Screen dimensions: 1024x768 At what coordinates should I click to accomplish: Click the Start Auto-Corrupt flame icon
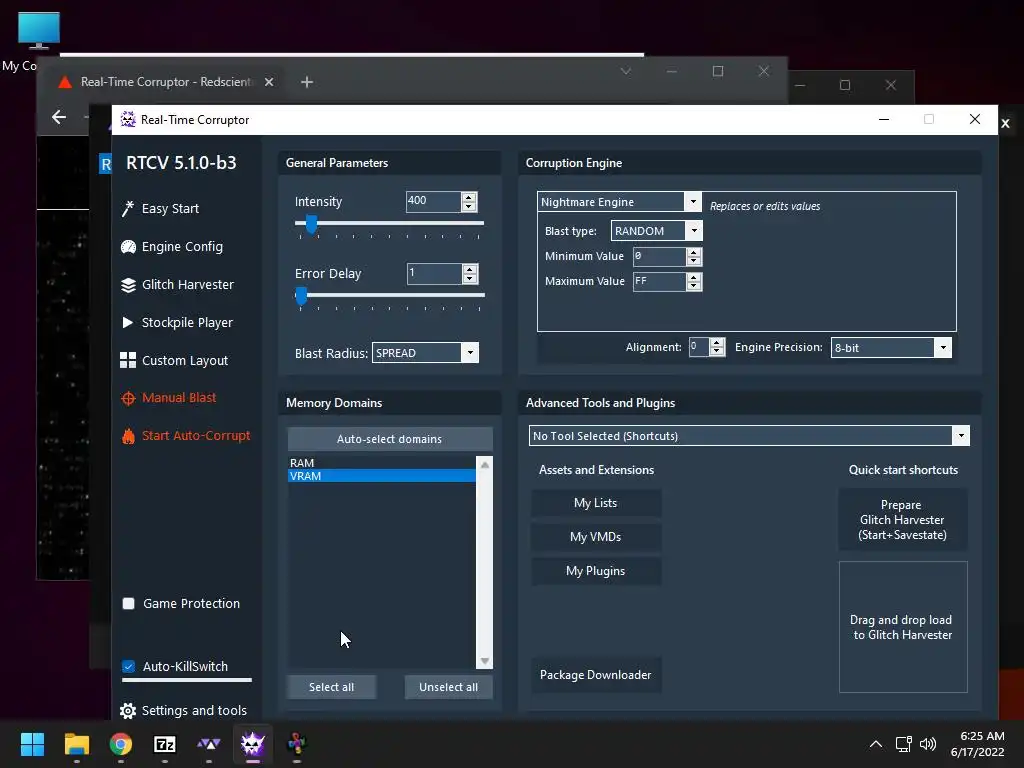[x=128, y=436]
